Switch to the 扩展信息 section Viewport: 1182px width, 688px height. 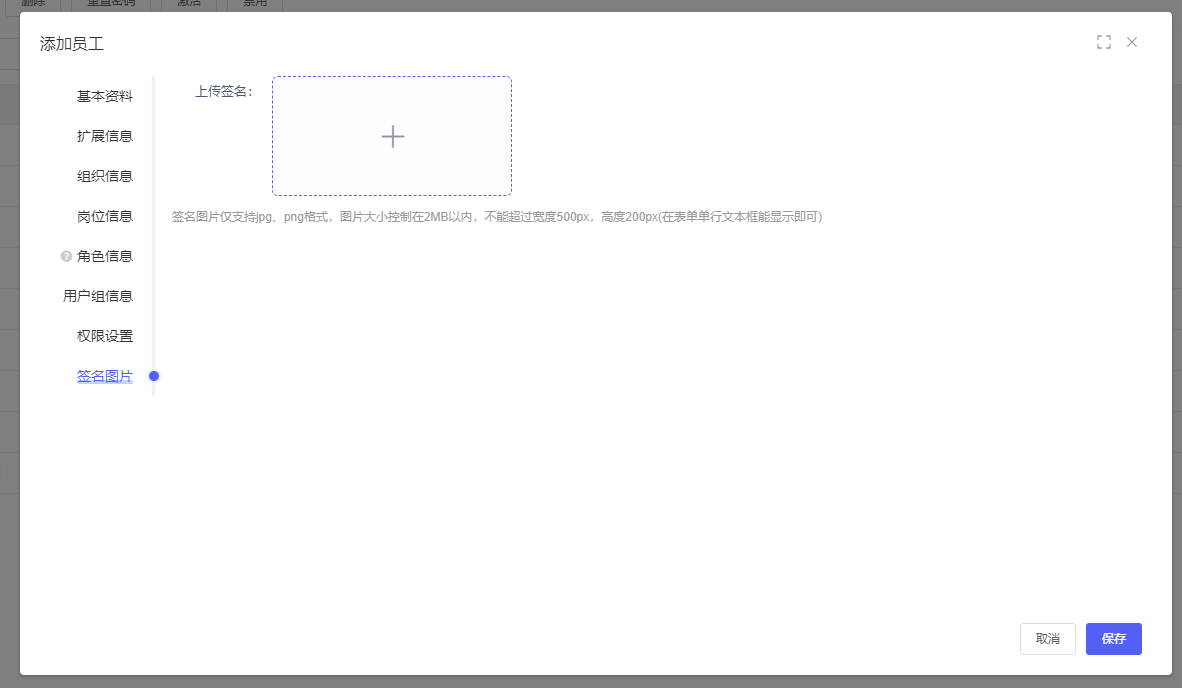coord(104,136)
